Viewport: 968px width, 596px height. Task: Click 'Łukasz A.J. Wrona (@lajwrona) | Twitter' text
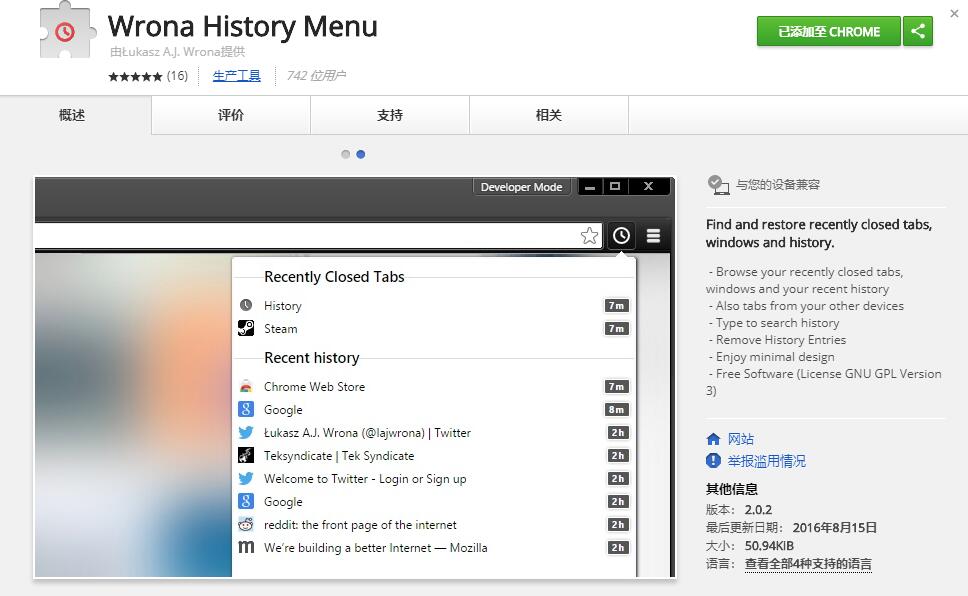tap(367, 433)
